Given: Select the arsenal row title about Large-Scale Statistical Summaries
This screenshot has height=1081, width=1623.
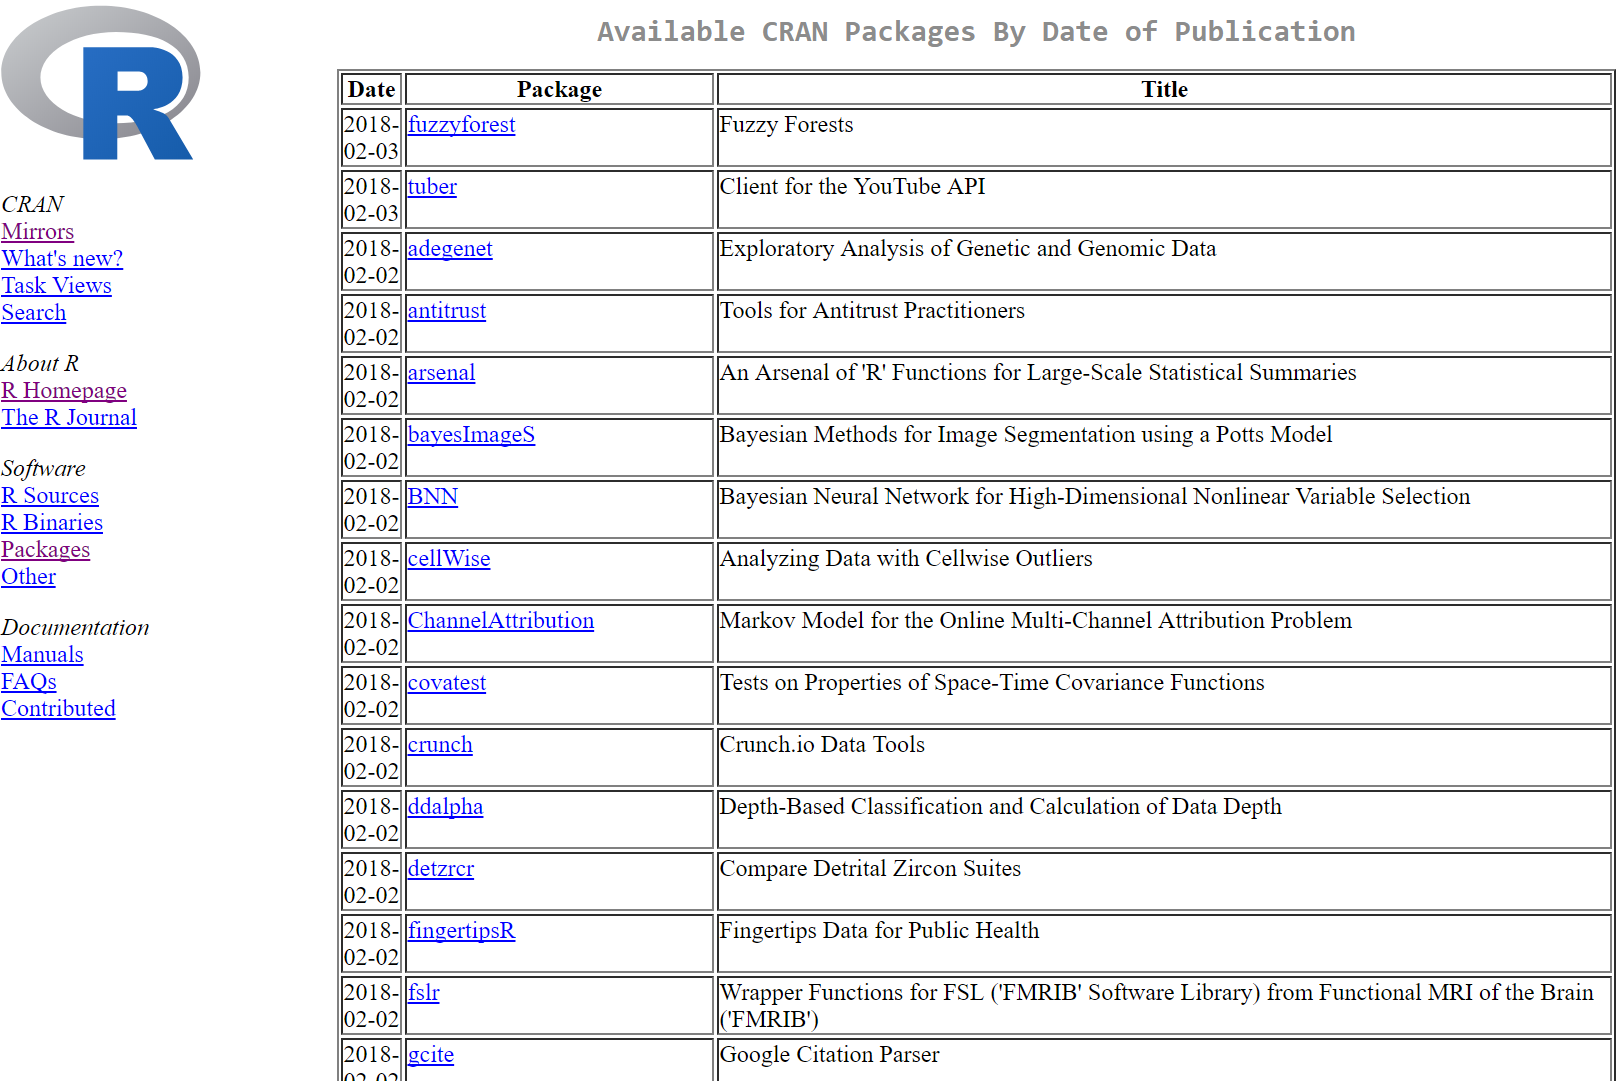Looking at the screenshot, I should (1038, 373).
